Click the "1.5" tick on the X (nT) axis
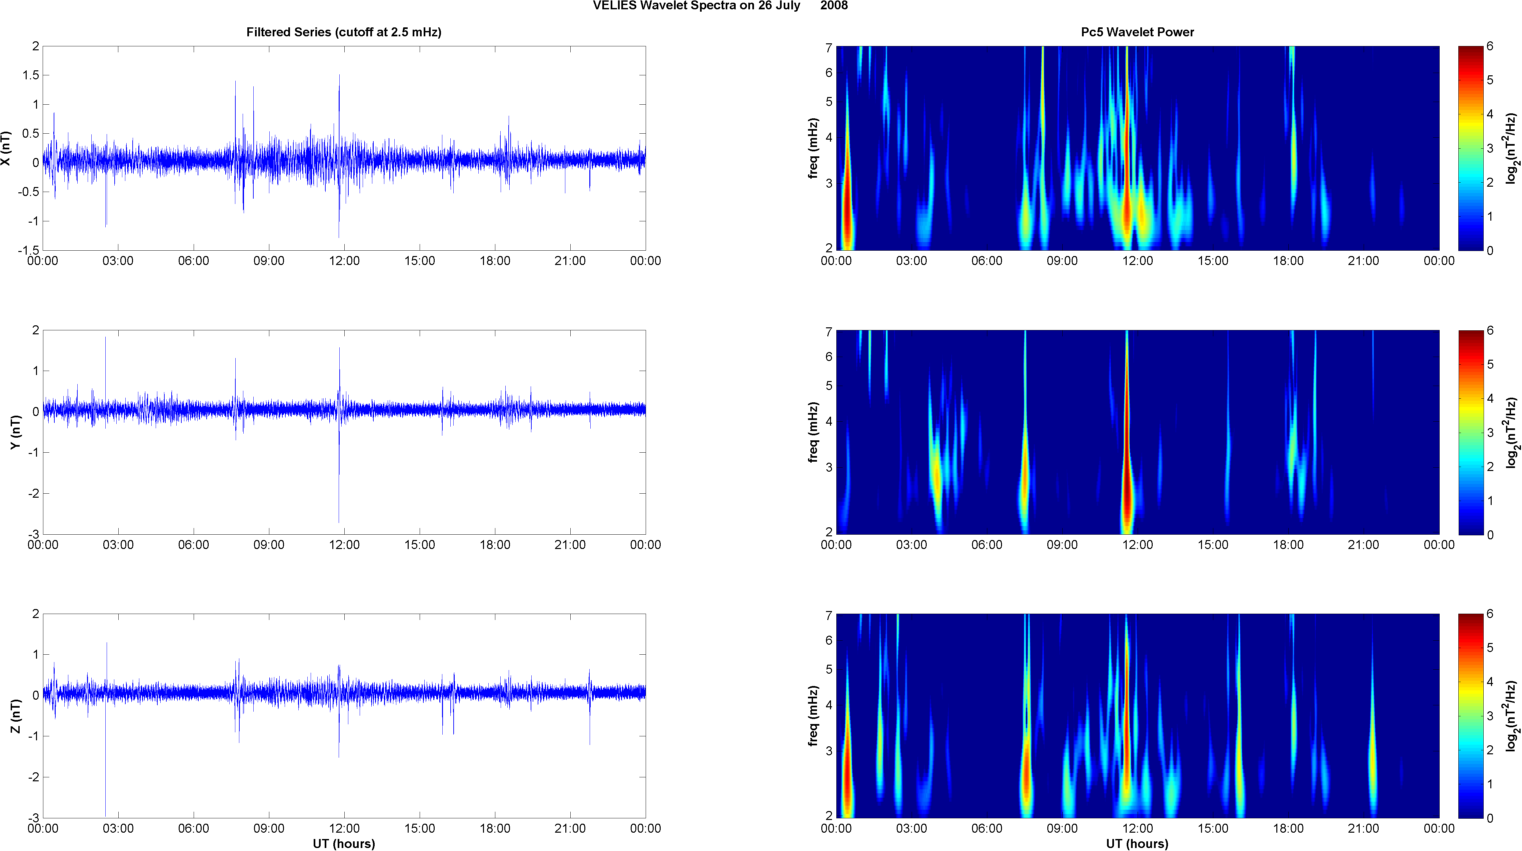1522x851 pixels. pos(30,76)
